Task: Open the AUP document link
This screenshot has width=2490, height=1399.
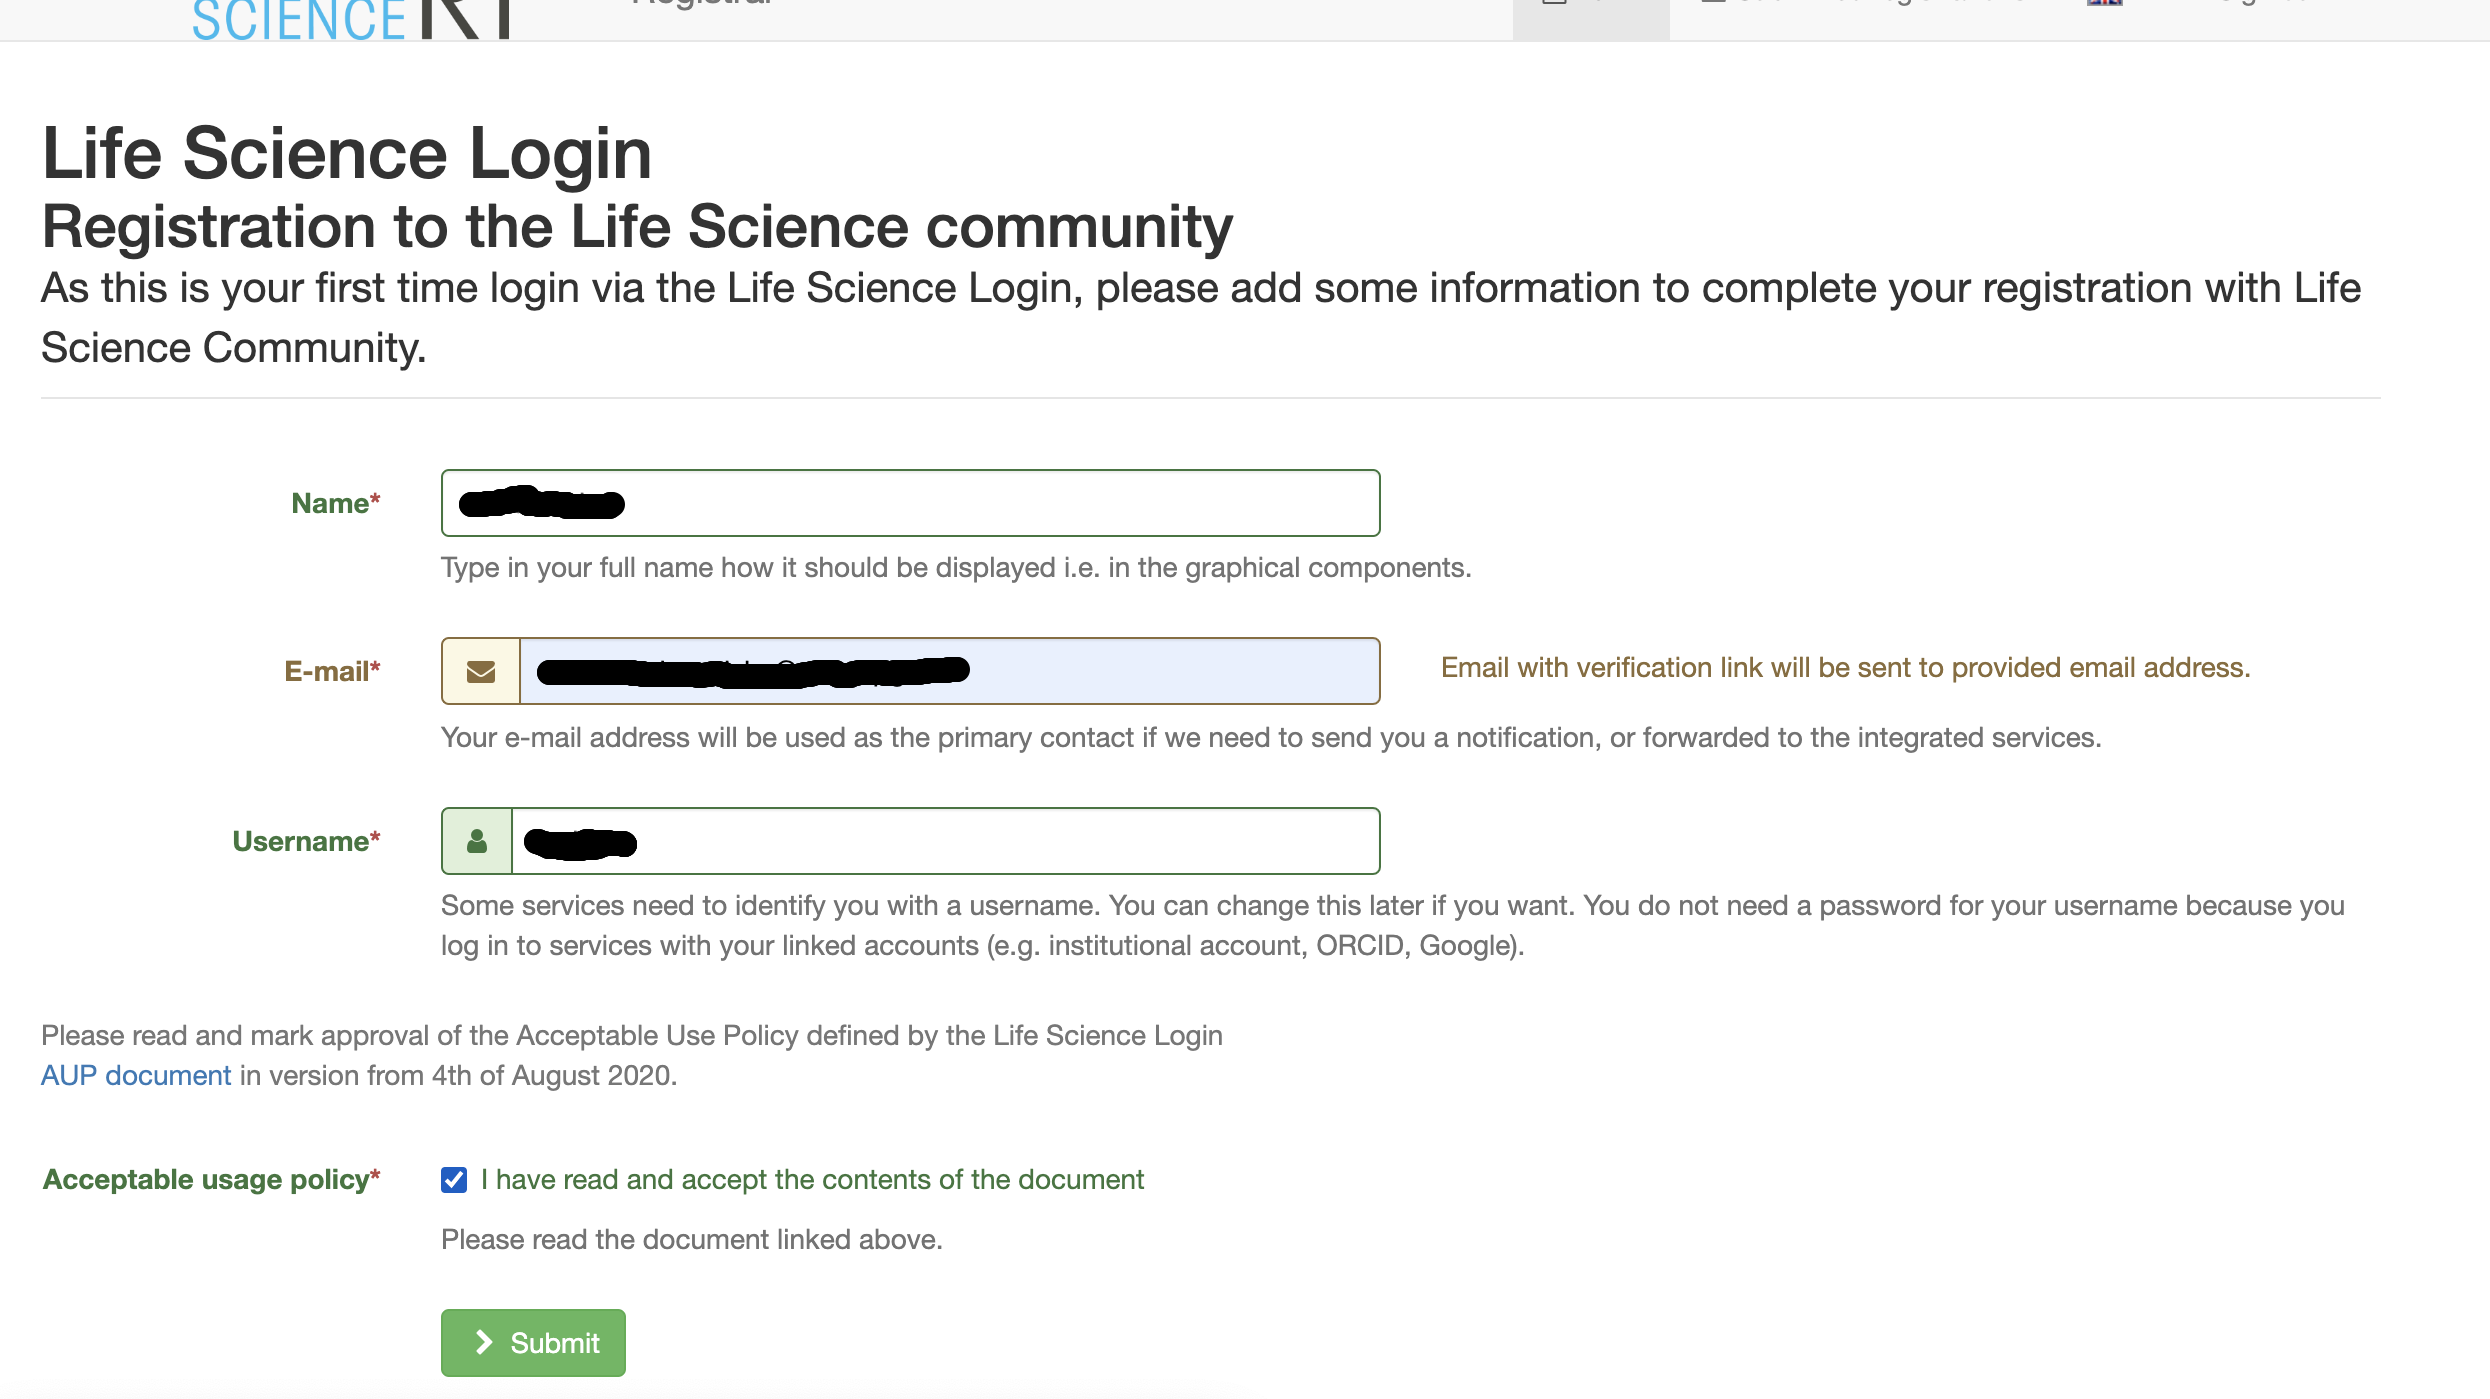Action: (136, 1075)
